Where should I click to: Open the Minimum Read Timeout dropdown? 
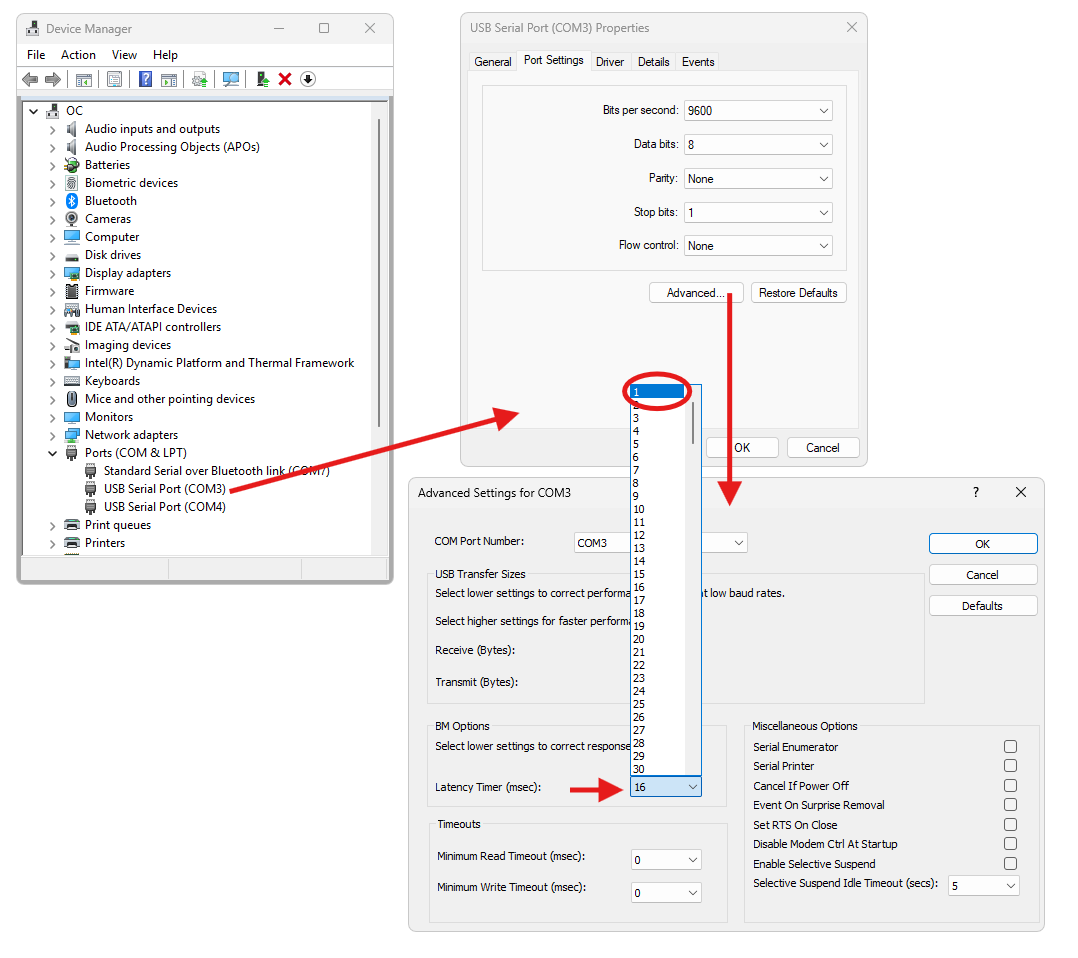[666, 860]
